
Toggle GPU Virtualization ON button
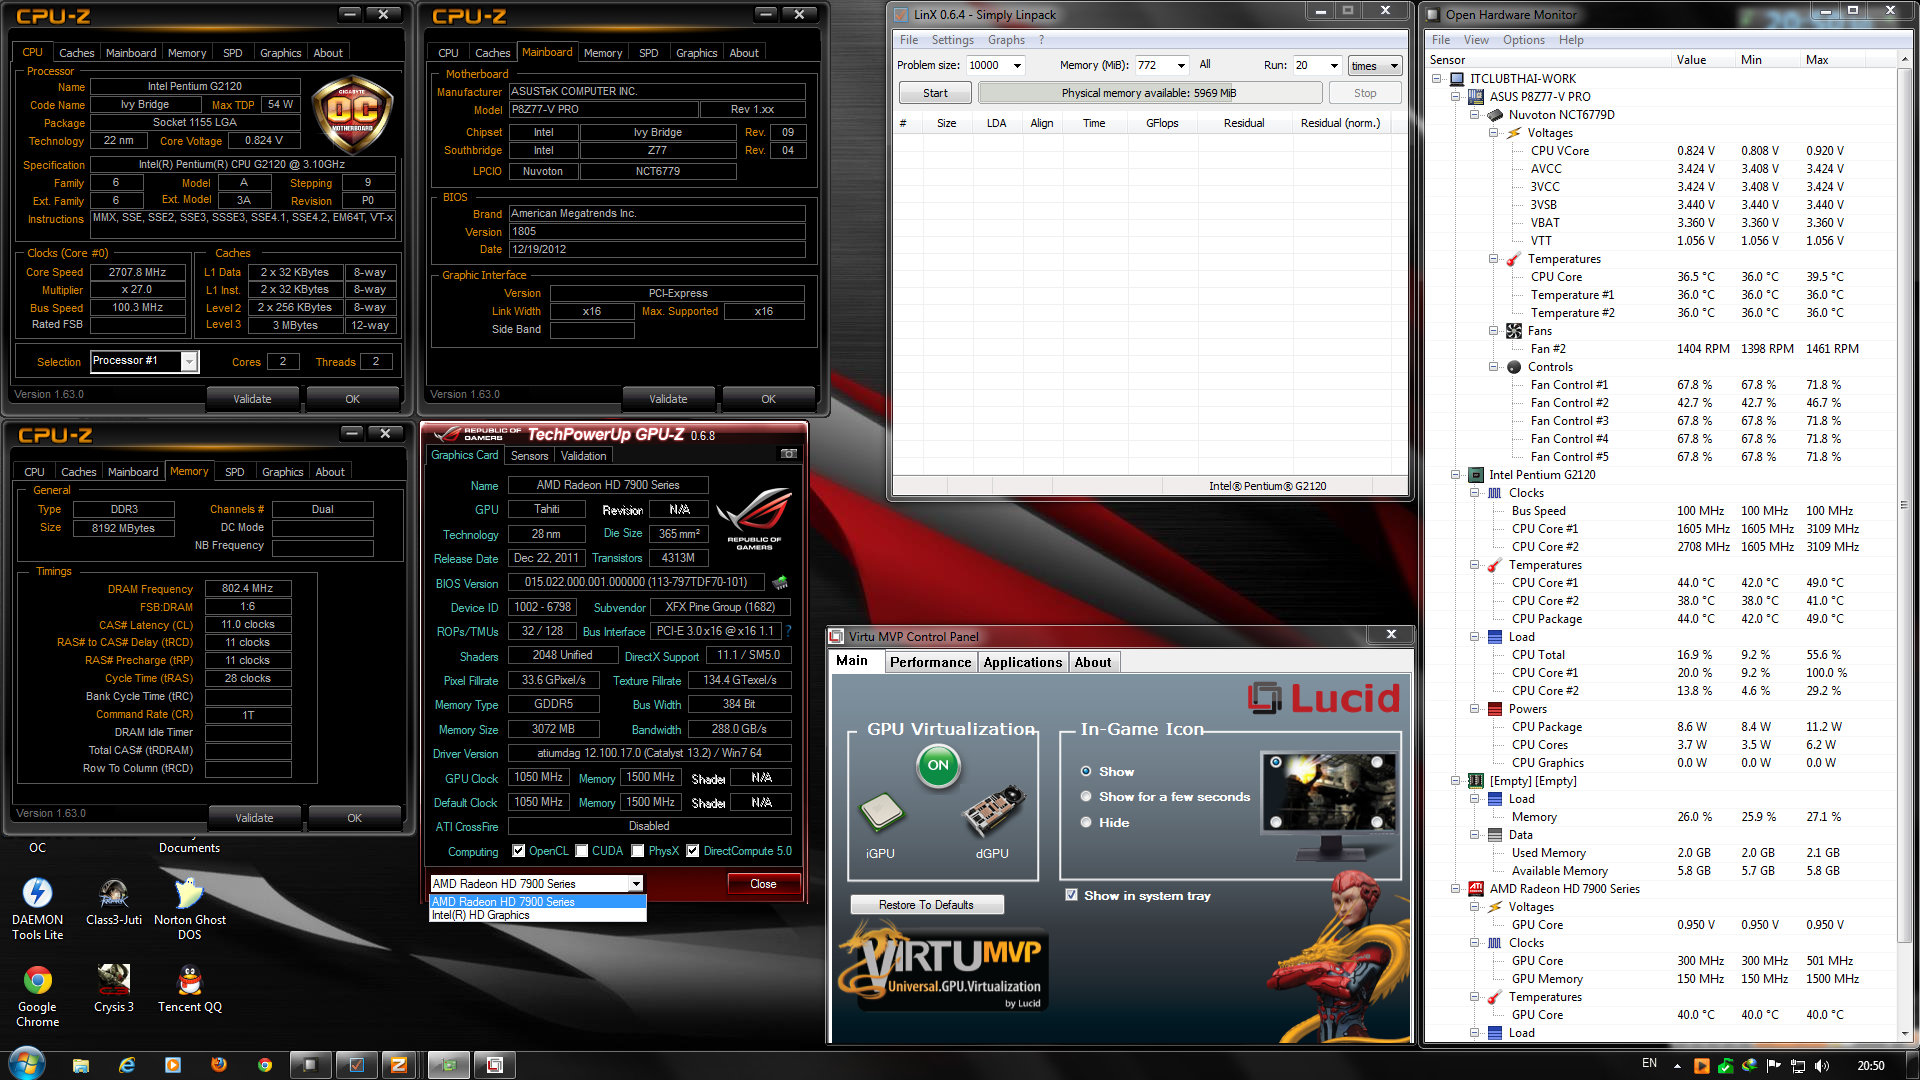937,766
